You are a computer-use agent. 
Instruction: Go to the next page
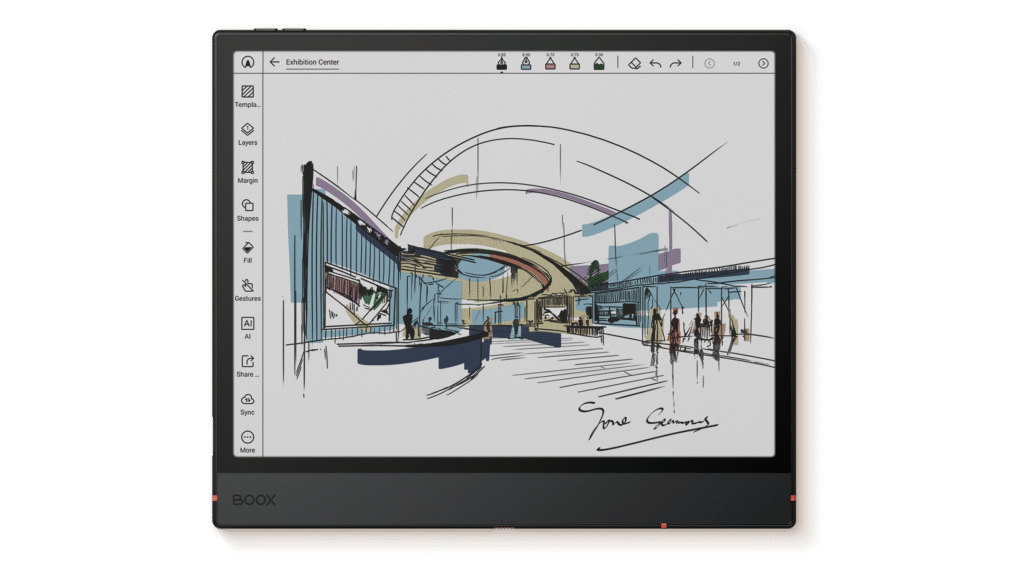point(763,63)
